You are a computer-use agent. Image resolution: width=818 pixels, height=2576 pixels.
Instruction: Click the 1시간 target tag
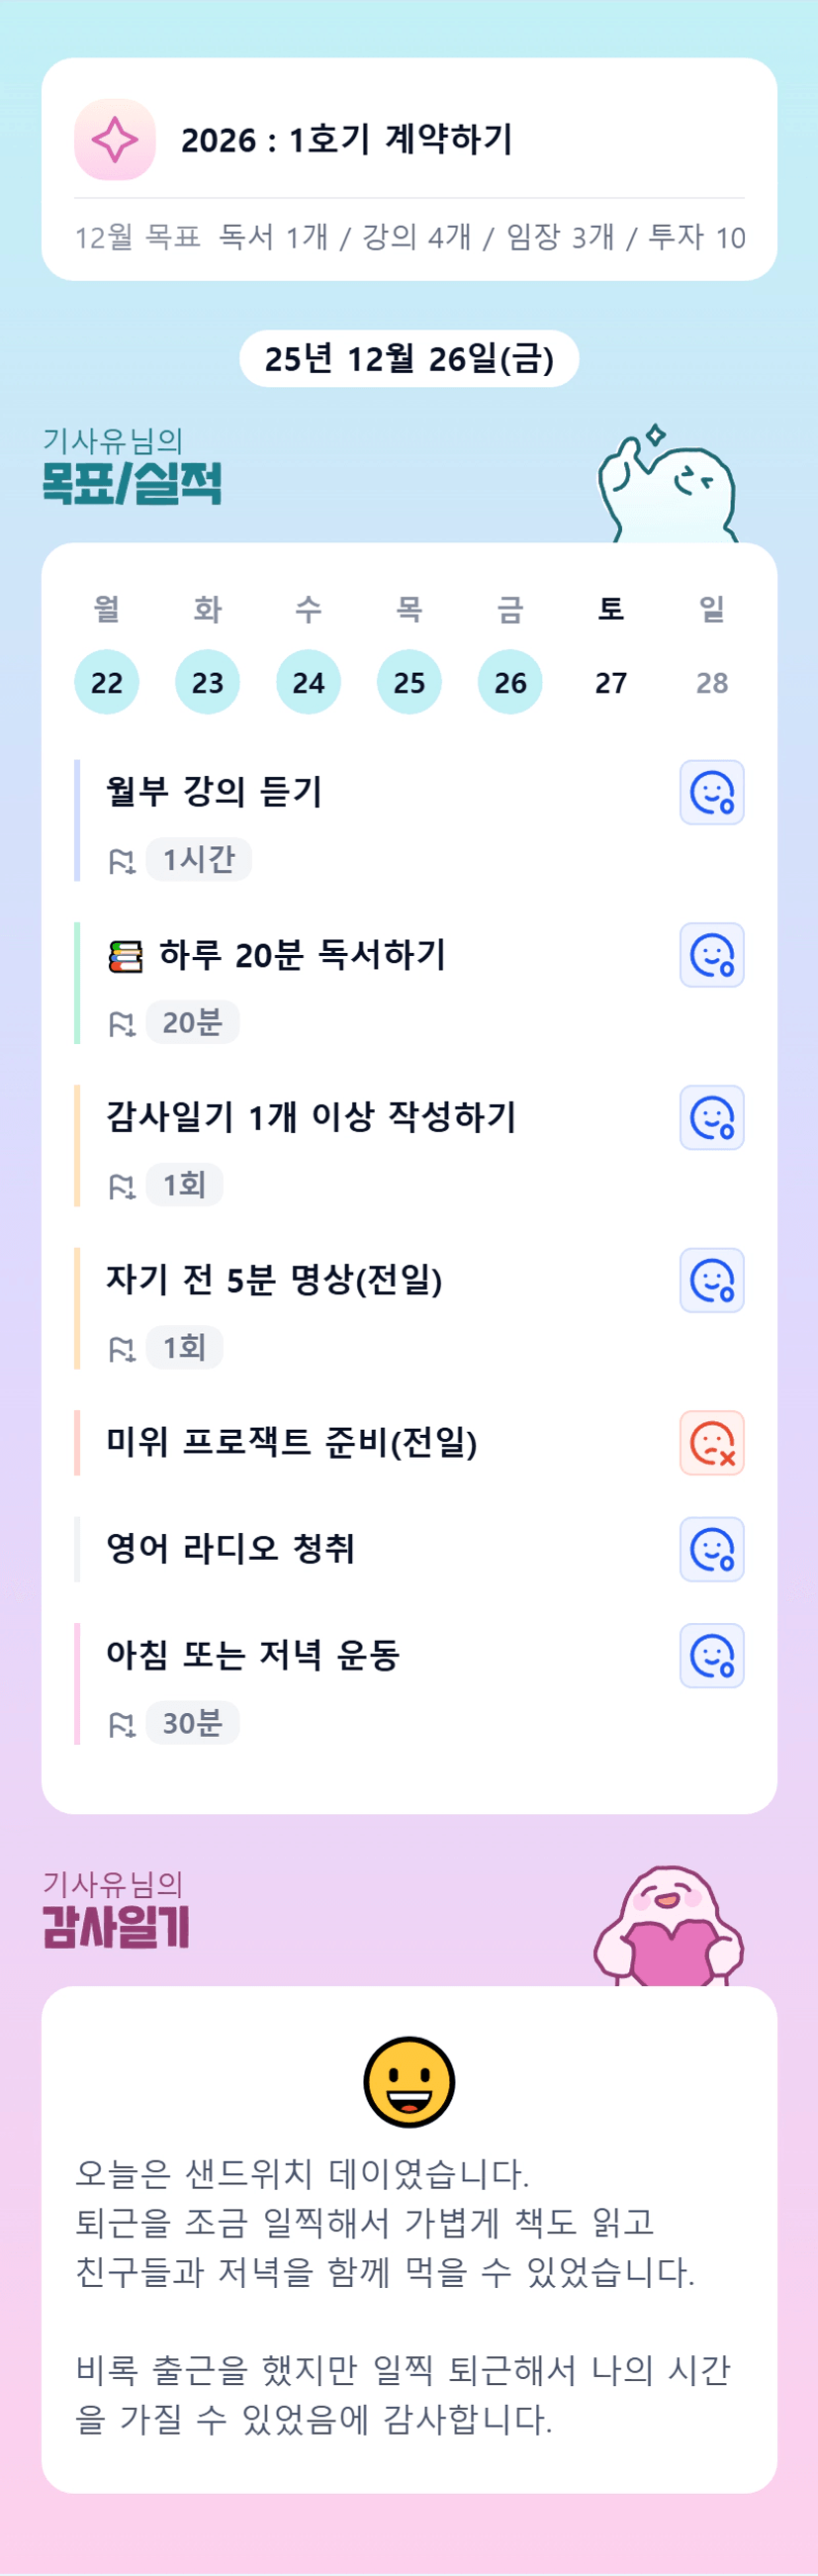[x=198, y=860]
